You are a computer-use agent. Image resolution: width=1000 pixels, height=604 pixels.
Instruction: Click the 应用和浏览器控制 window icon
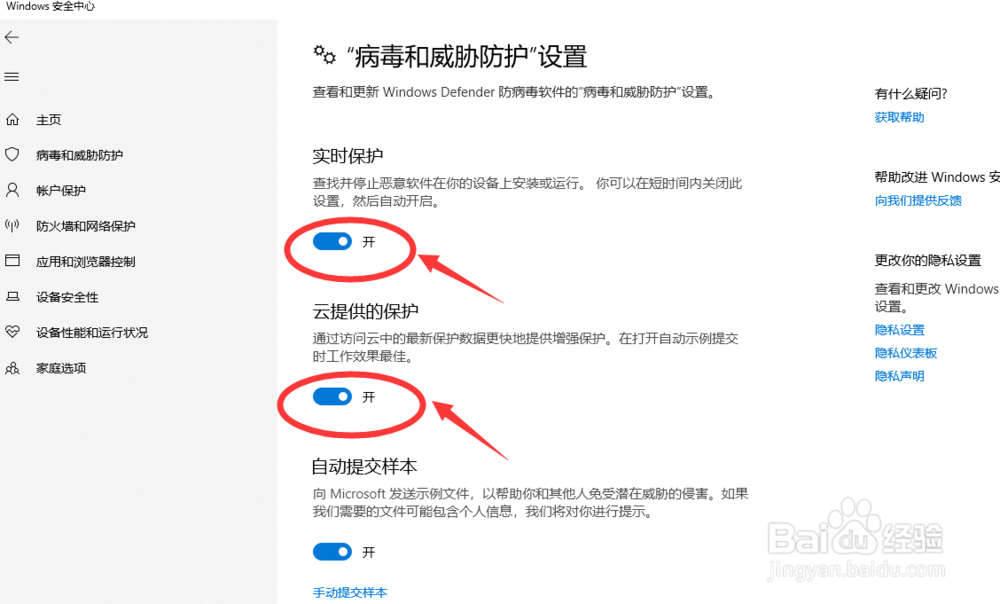[12, 260]
